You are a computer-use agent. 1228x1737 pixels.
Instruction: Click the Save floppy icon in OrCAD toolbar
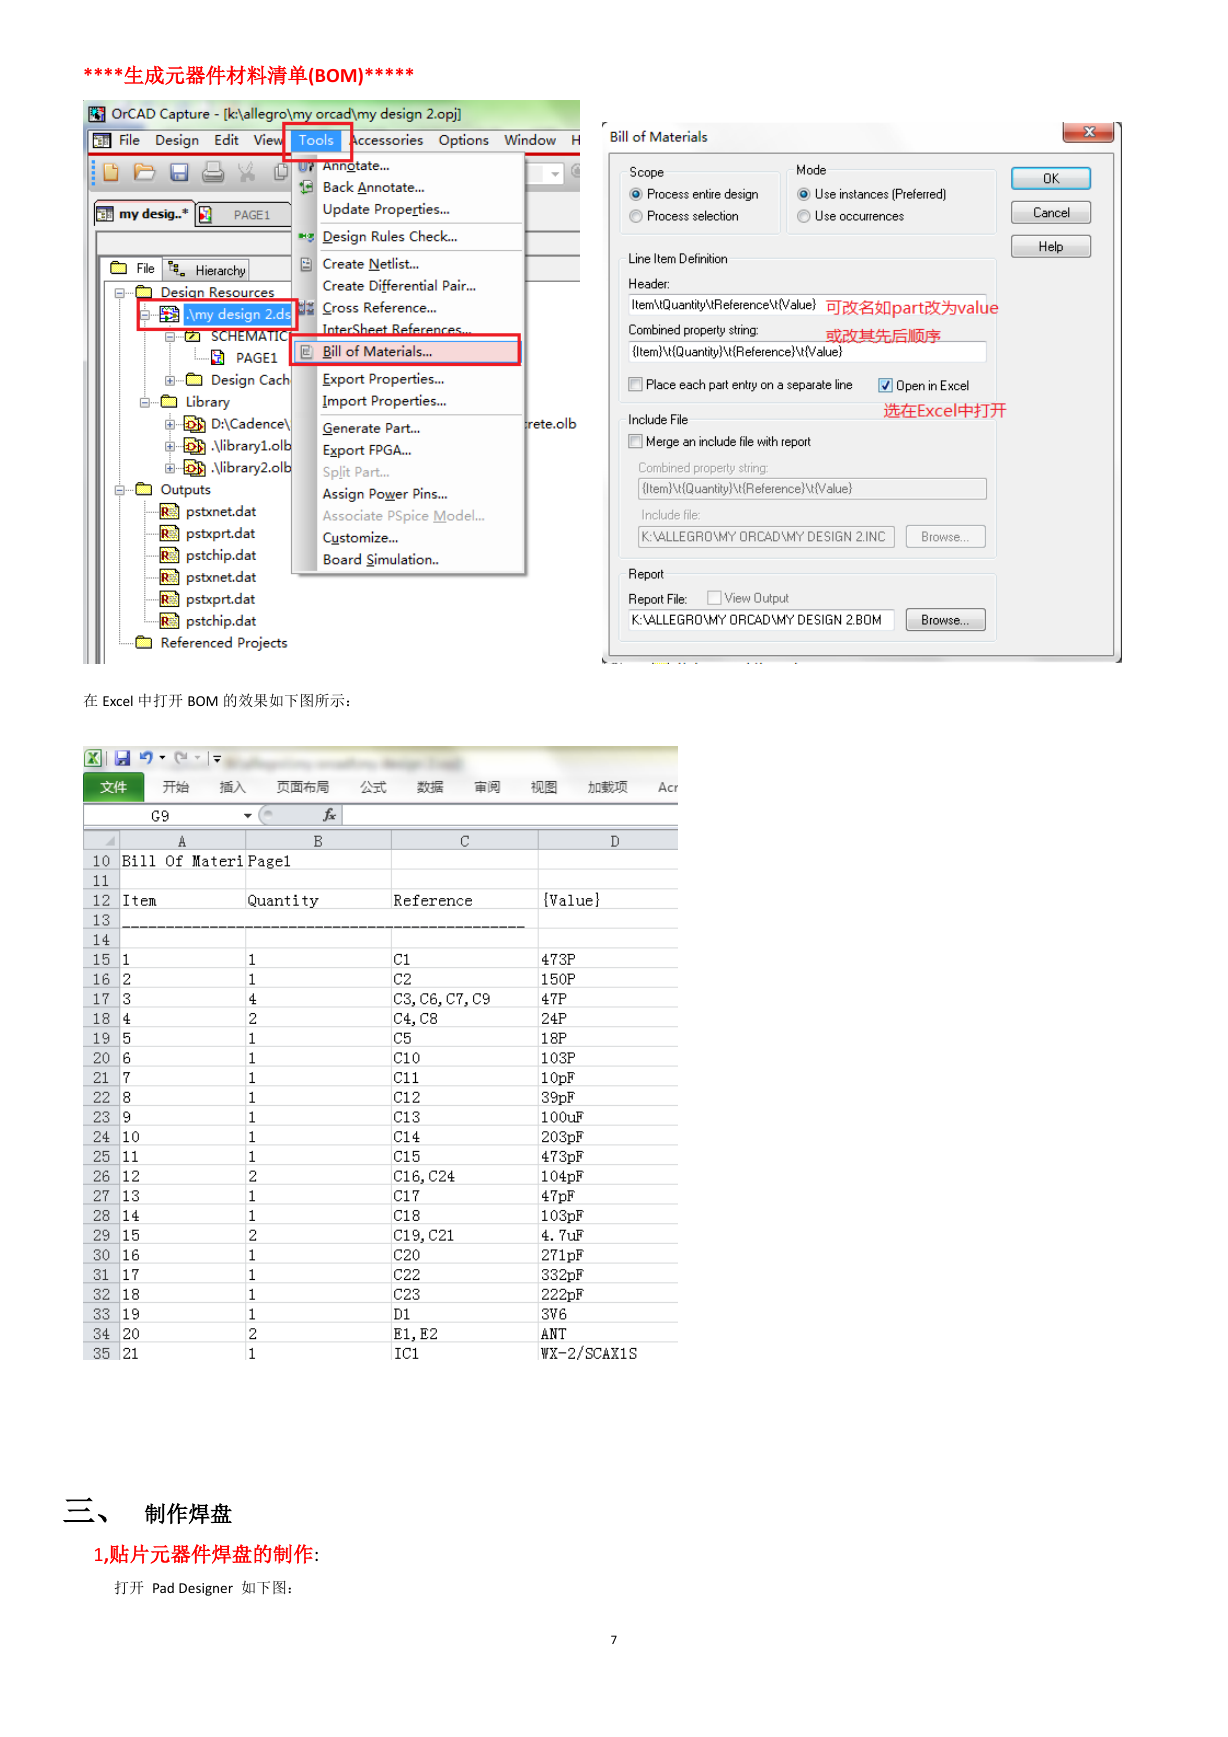pos(179,173)
